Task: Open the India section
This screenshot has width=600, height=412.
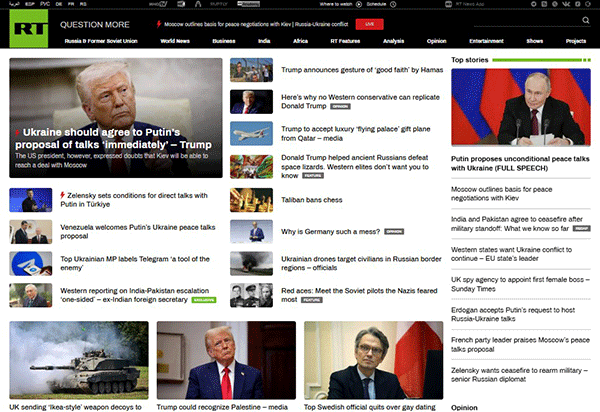Action: (x=264, y=41)
